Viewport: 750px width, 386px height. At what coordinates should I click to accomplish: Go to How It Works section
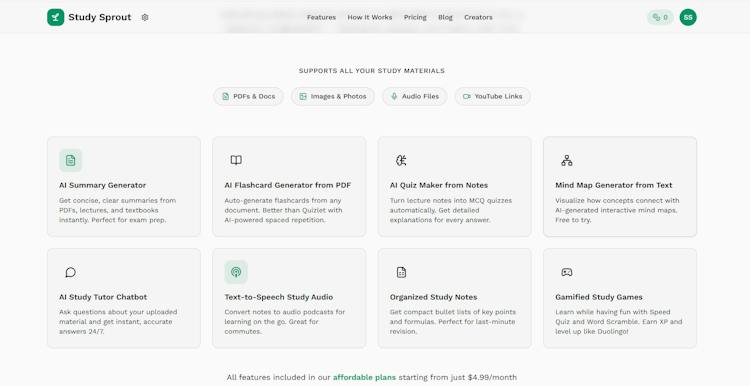pos(370,17)
